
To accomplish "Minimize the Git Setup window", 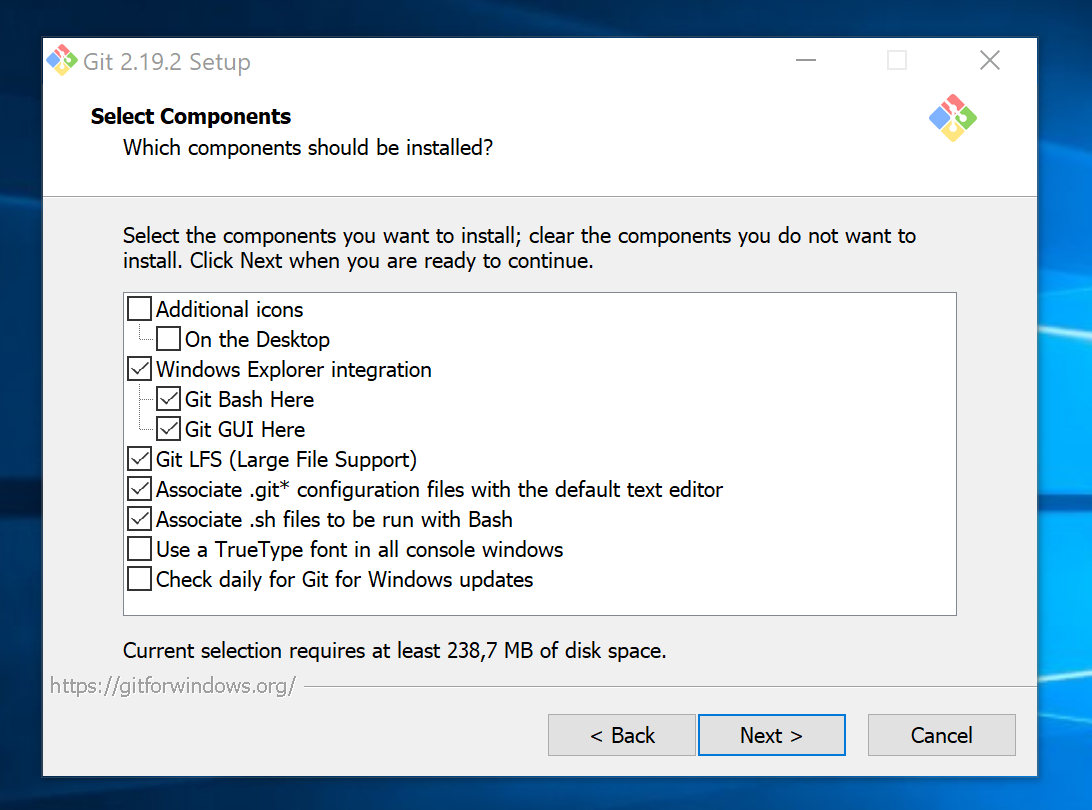I will coord(806,61).
